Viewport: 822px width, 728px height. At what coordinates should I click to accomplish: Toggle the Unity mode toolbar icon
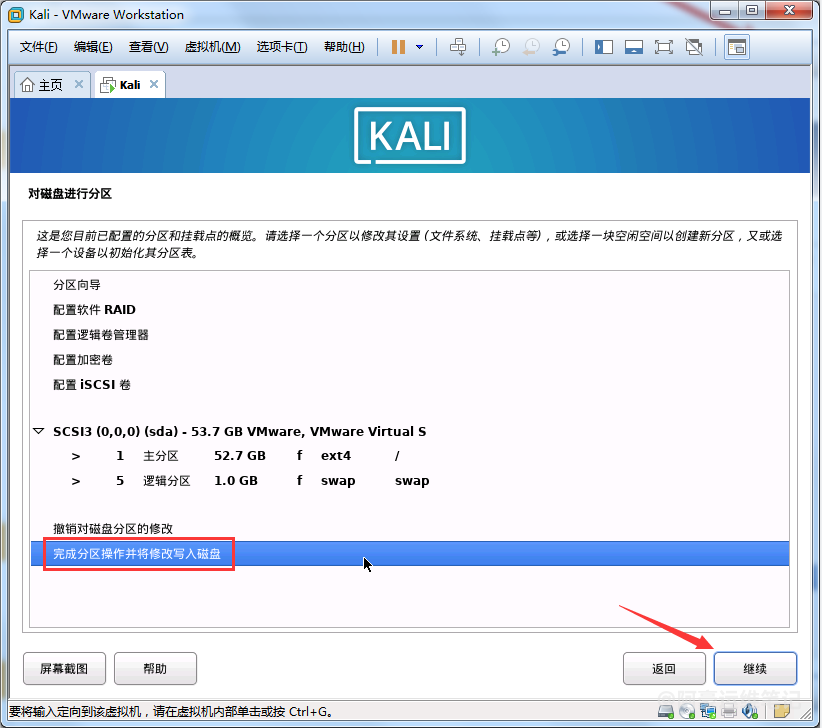pos(693,47)
